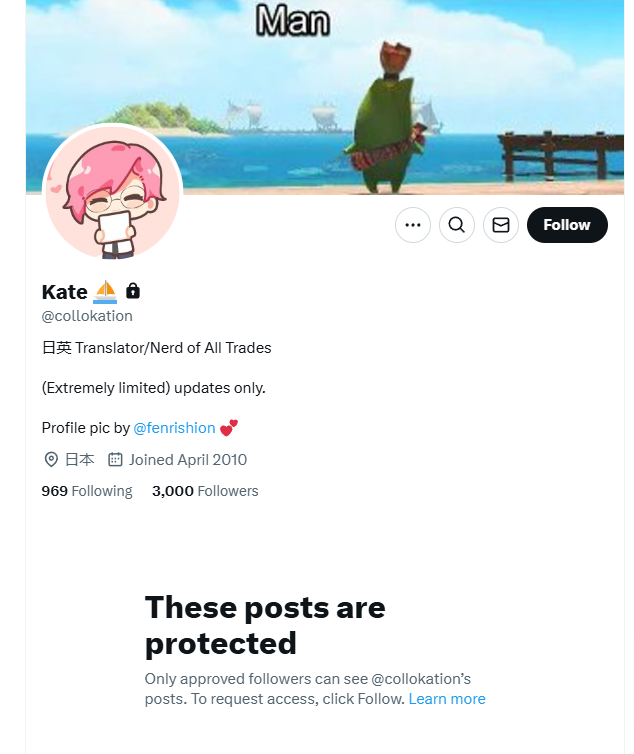Click the two-hearts emoji in bio
Screen dimensions: 634x754
(x=229, y=427)
